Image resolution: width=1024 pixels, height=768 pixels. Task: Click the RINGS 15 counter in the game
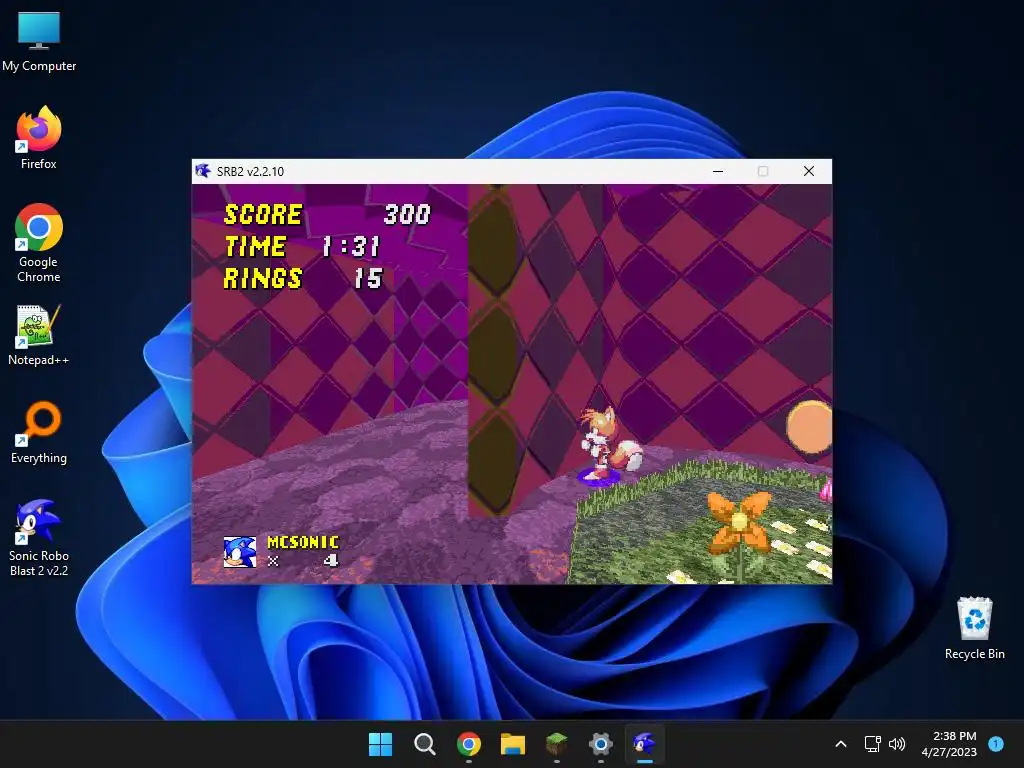tap(303, 278)
